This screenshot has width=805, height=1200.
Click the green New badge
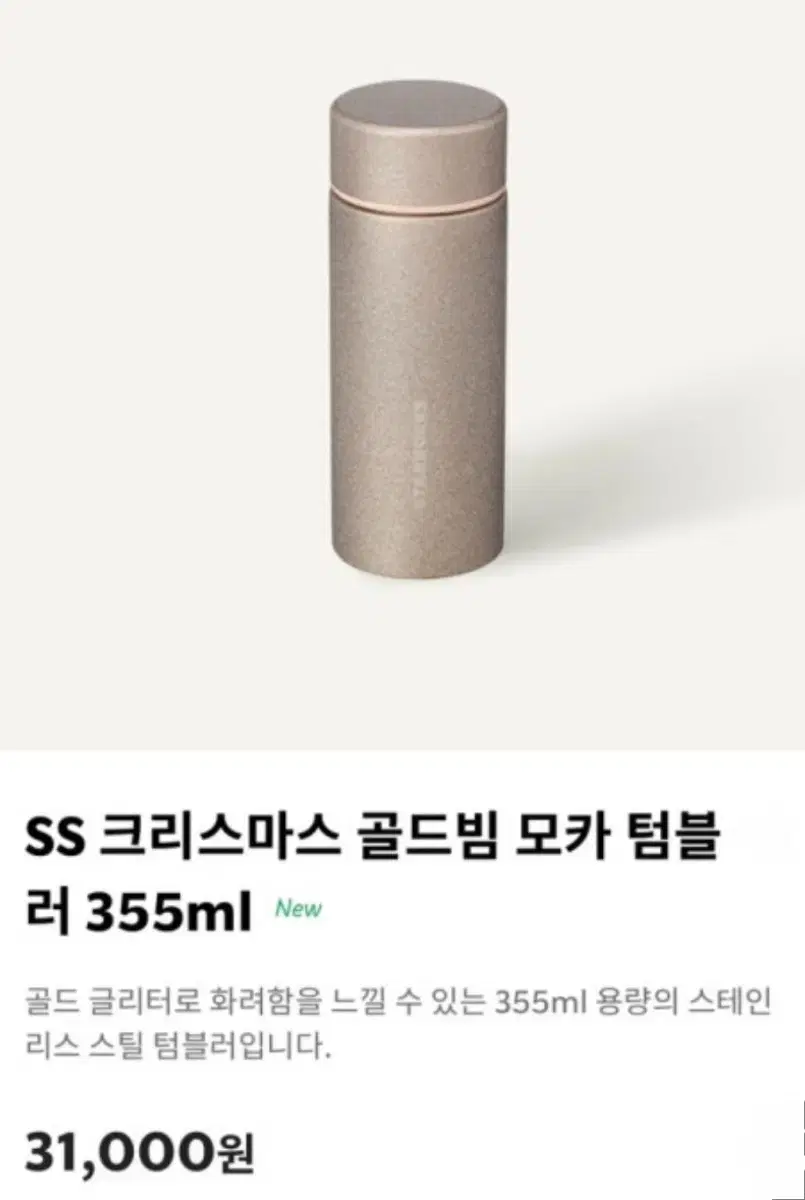click(298, 909)
